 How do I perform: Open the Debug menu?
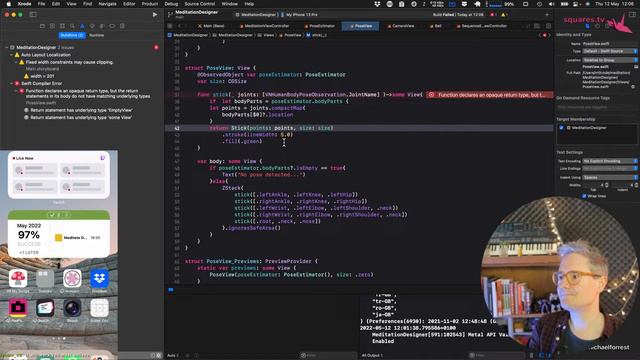point(171,4)
